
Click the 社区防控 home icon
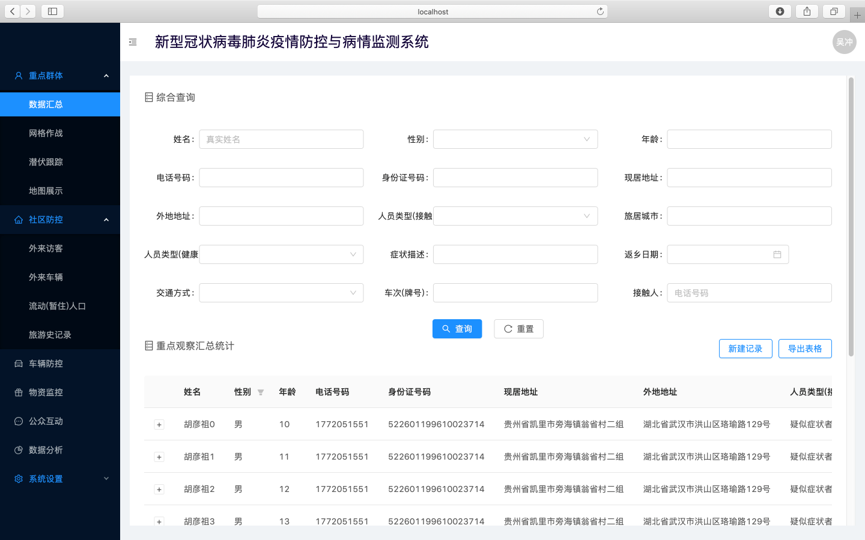click(x=19, y=220)
